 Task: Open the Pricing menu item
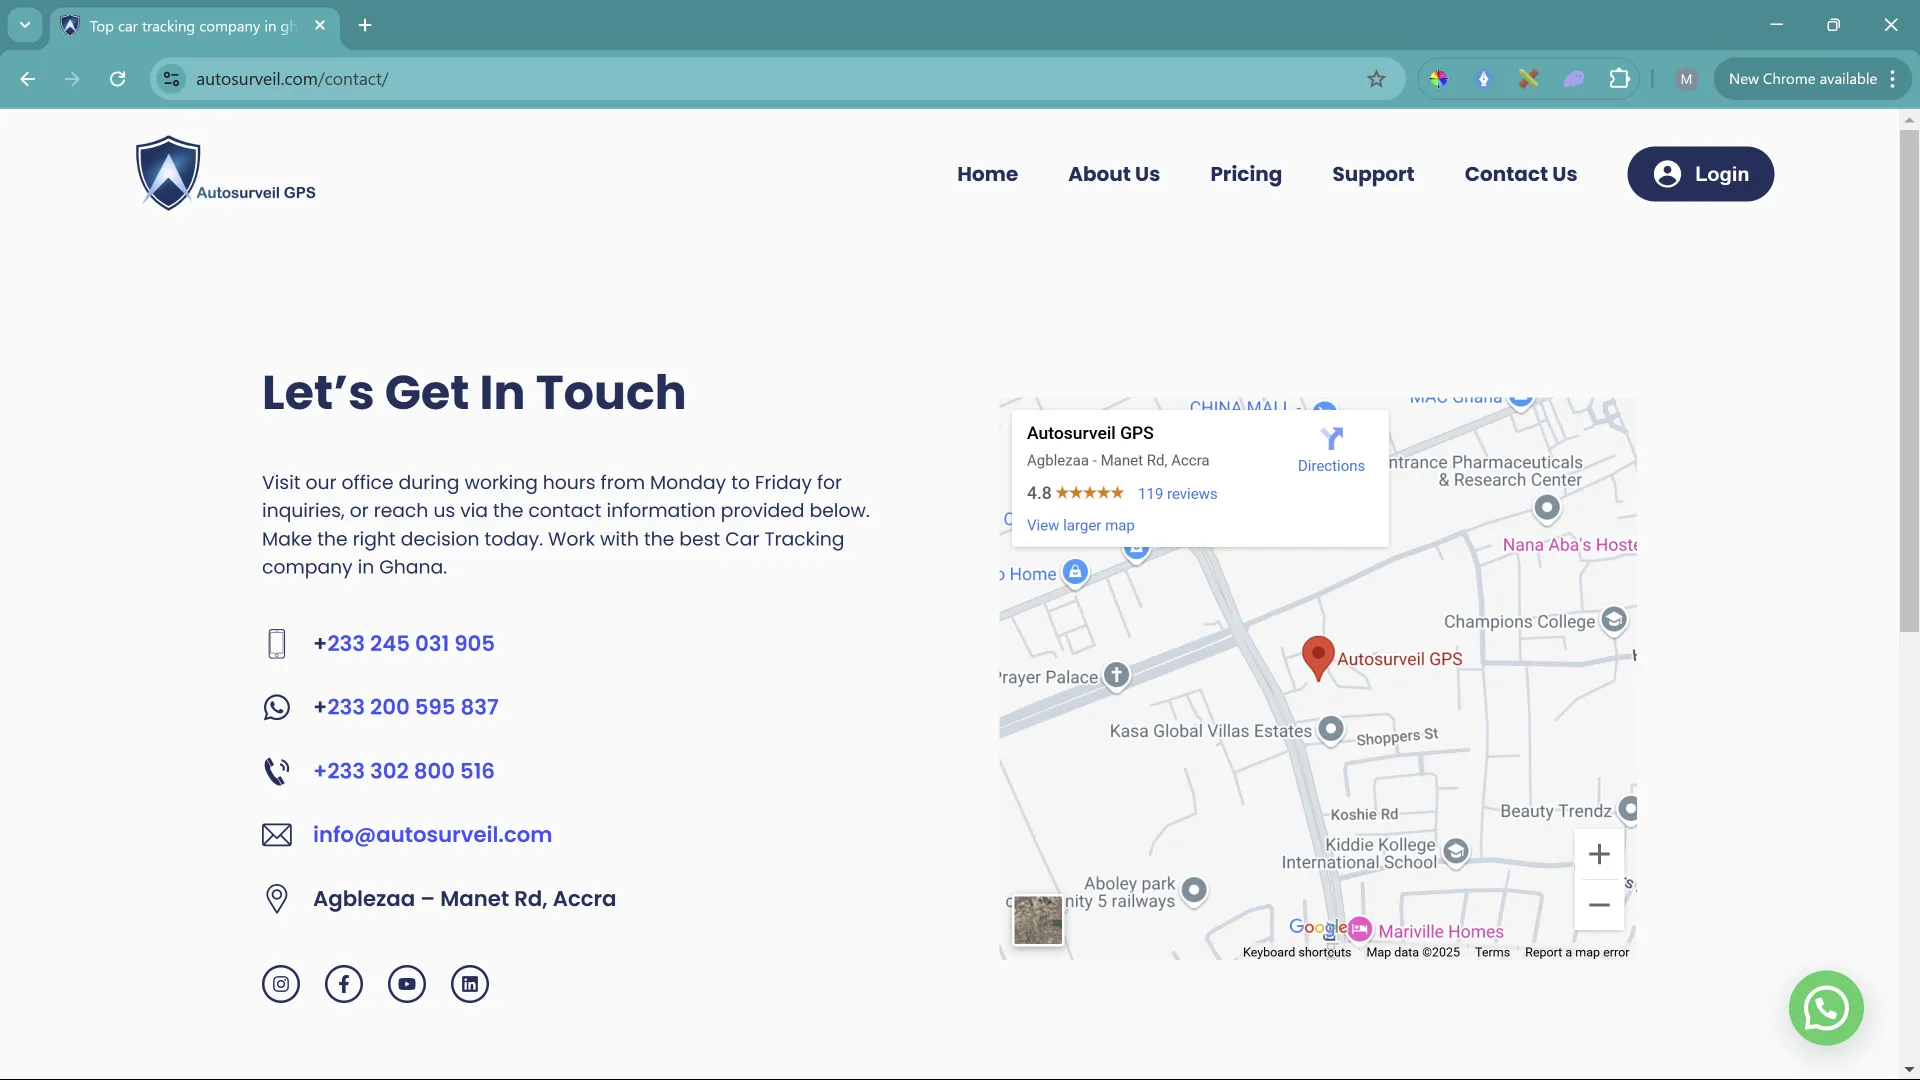click(1245, 174)
